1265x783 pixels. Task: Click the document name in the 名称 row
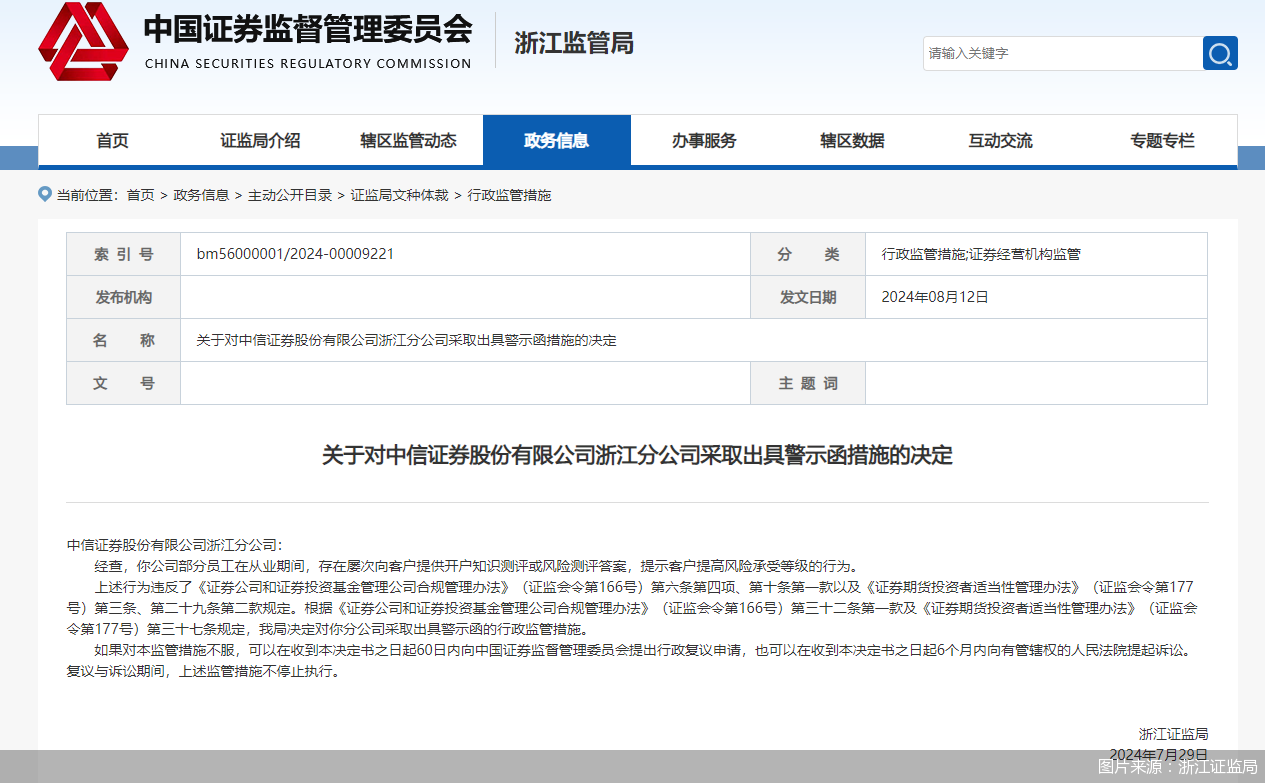point(406,340)
